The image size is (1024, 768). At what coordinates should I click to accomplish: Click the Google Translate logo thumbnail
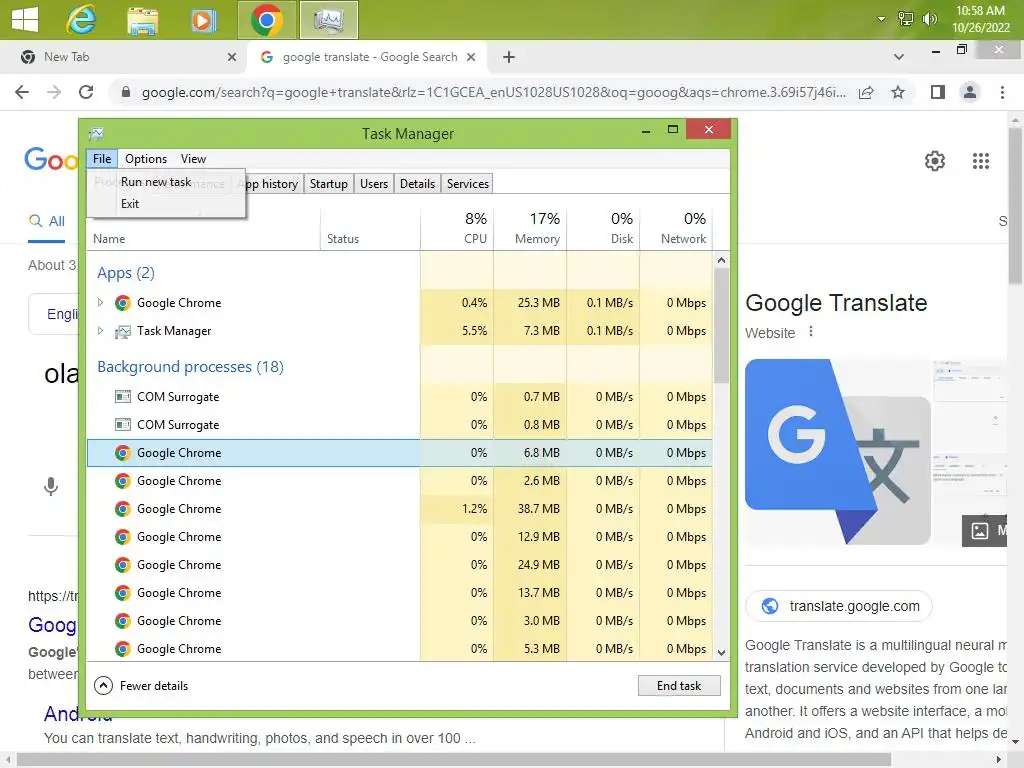pos(837,452)
